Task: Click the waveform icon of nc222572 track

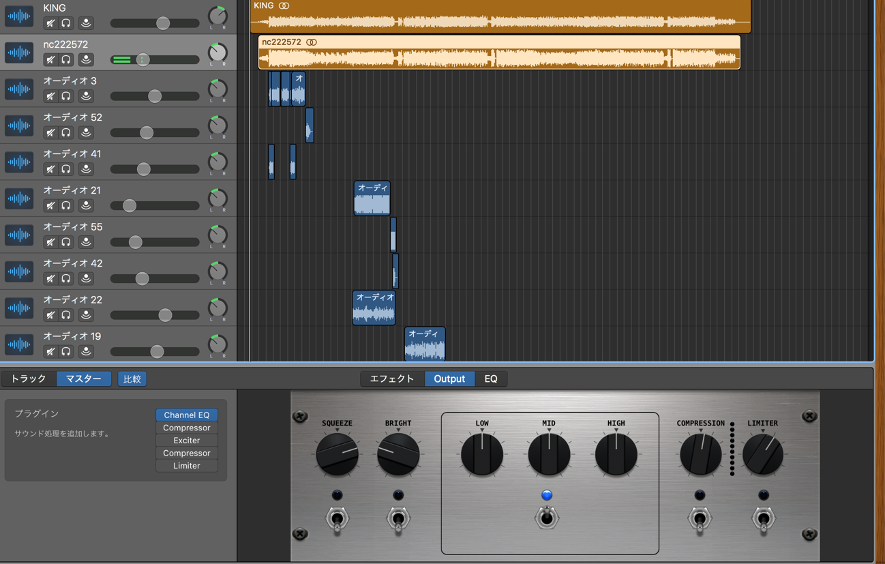Action: tap(19, 53)
